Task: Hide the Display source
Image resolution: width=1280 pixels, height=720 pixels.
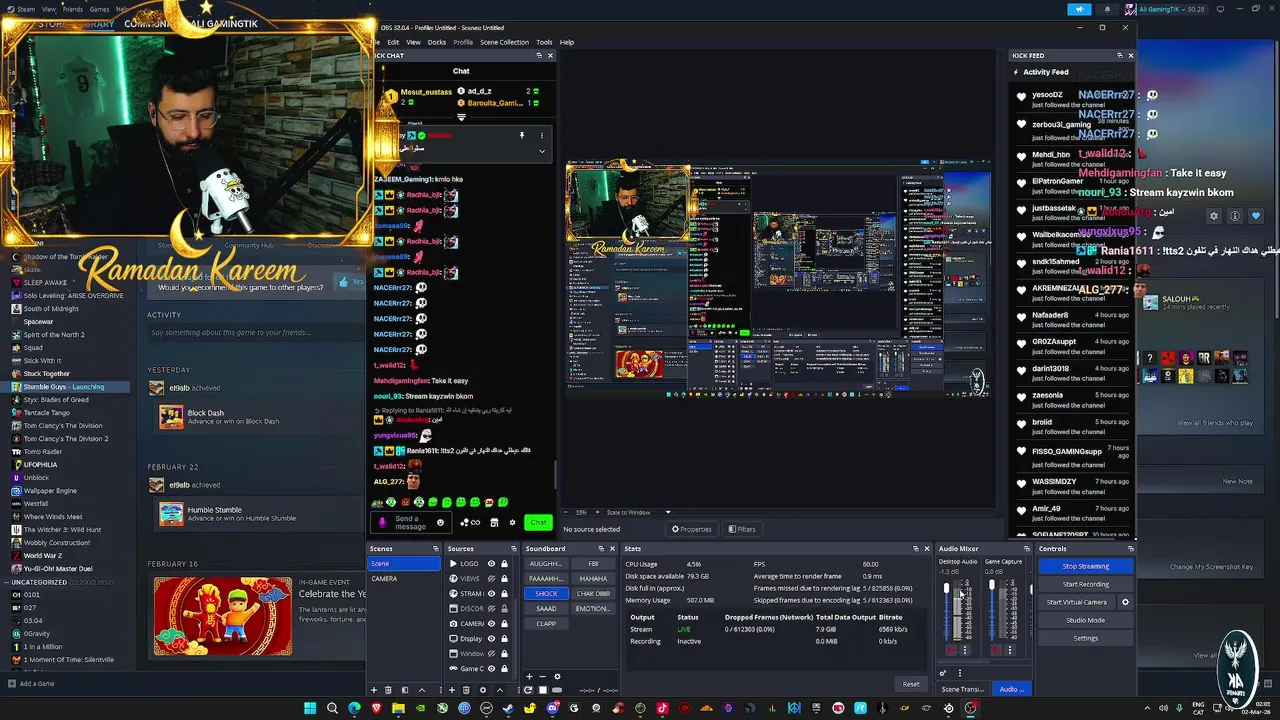Action: tap(491, 639)
